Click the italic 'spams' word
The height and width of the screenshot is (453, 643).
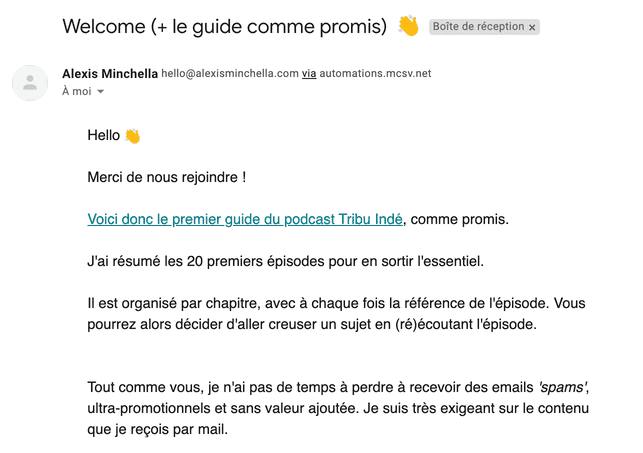[563, 387]
